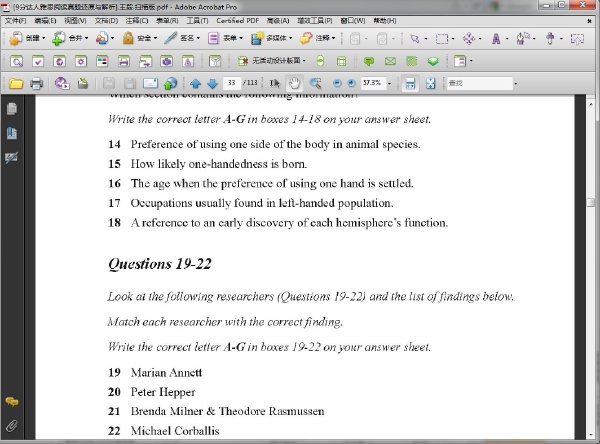Open the Certified PDF menu
Image resolution: width=600 pixels, height=444 pixels.
pyautogui.click(x=237, y=21)
